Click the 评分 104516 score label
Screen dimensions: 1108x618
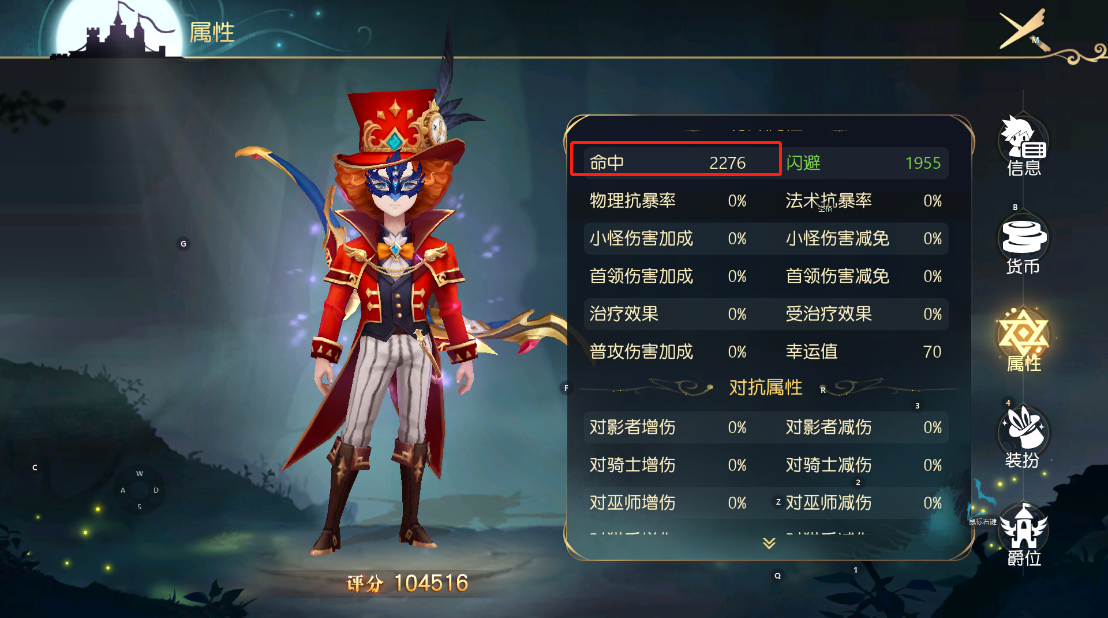click(x=407, y=583)
